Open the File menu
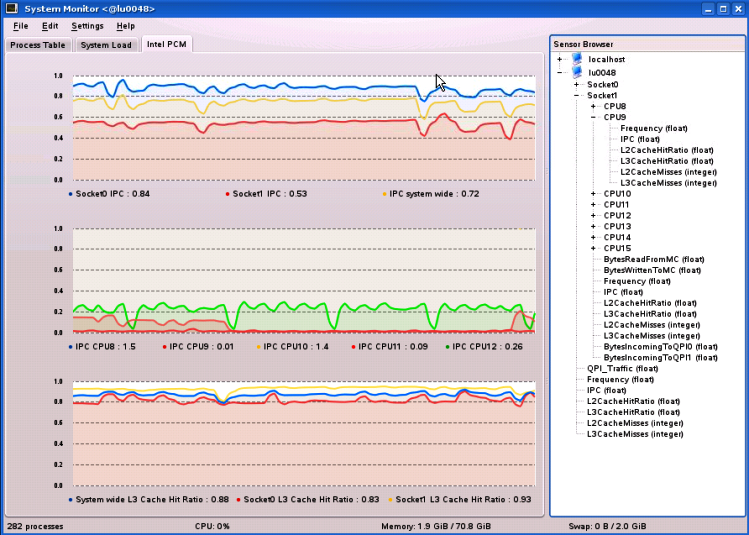Screen dimensions: 749x535 point(21,26)
